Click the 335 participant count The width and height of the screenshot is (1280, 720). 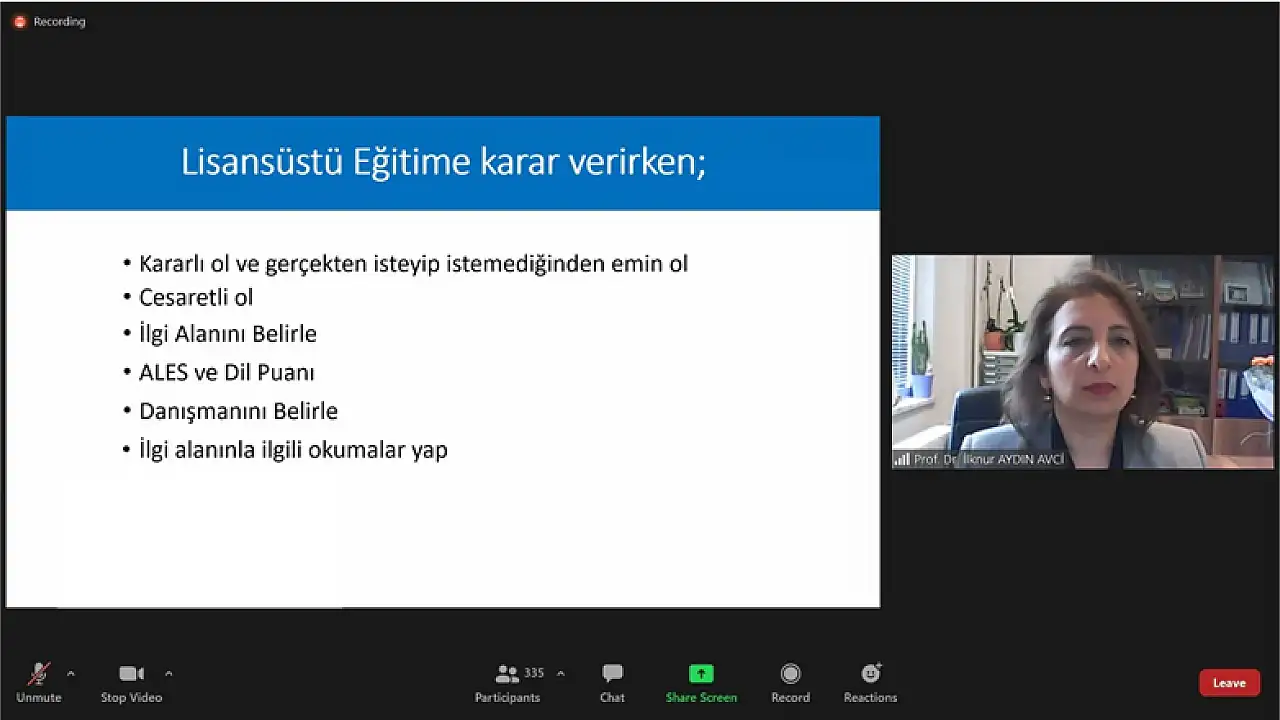[534, 673]
